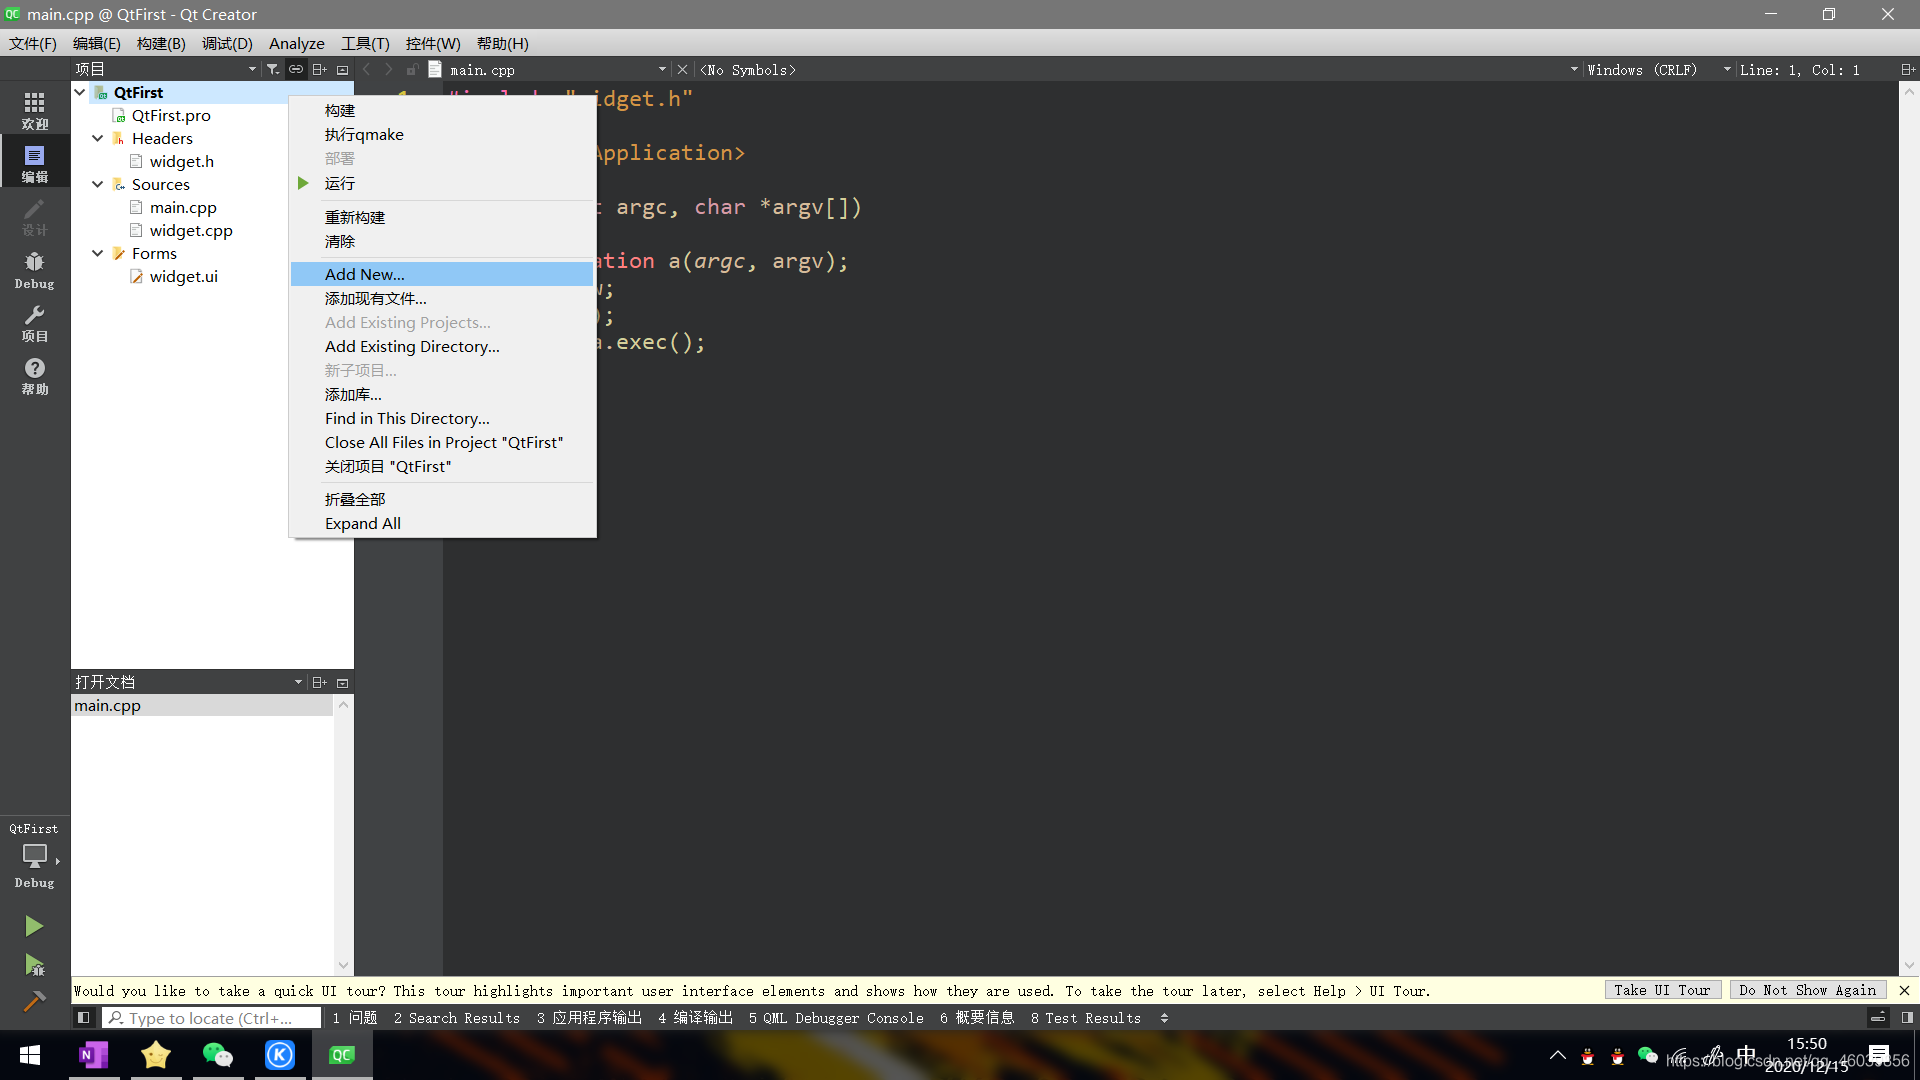Close the open documents panel
The height and width of the screenshot is (1080, 1920).
click(342, 682)
